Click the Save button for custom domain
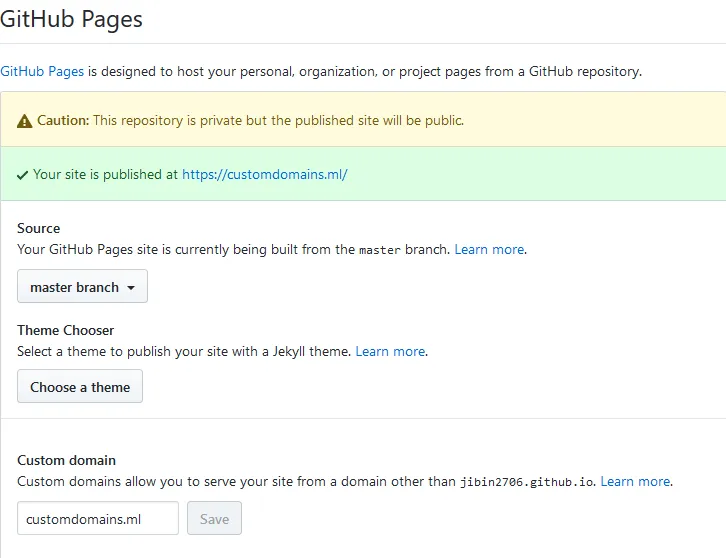This screenshot has width=726, height=558. point(214,518)
